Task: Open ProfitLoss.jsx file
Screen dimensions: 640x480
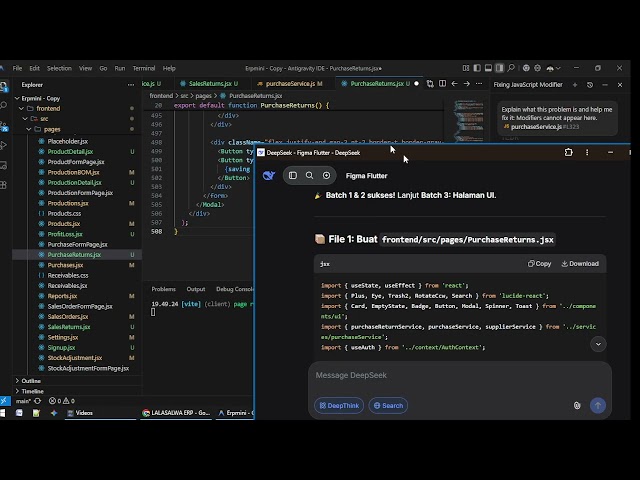Action: pos(65,234)
